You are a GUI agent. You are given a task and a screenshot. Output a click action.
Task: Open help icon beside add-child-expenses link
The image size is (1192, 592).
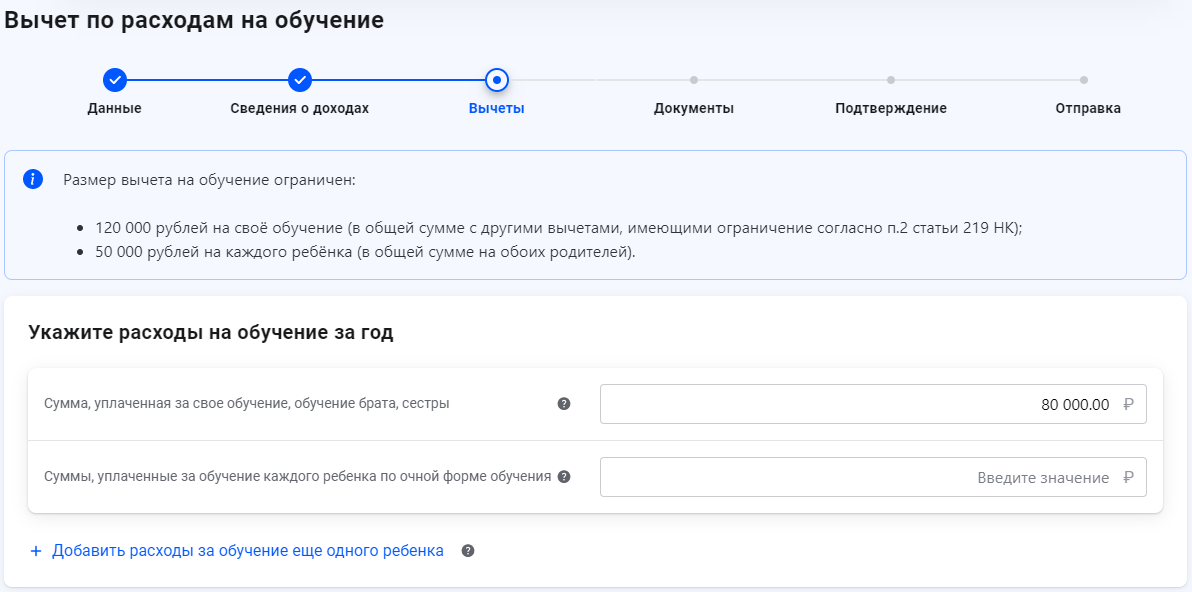(x=468, y=551)
